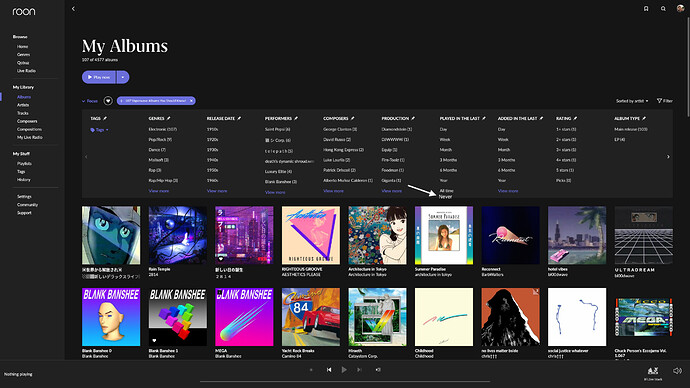Filter by 5 stars rating
Screen dimensions: 690x388
point(565,170)
